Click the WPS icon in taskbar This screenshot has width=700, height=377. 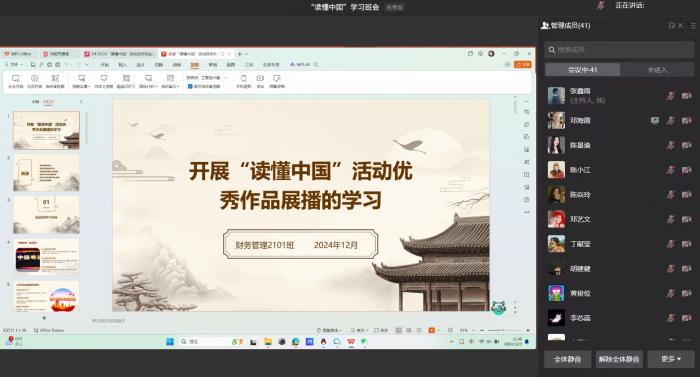(x=351, y=342)
